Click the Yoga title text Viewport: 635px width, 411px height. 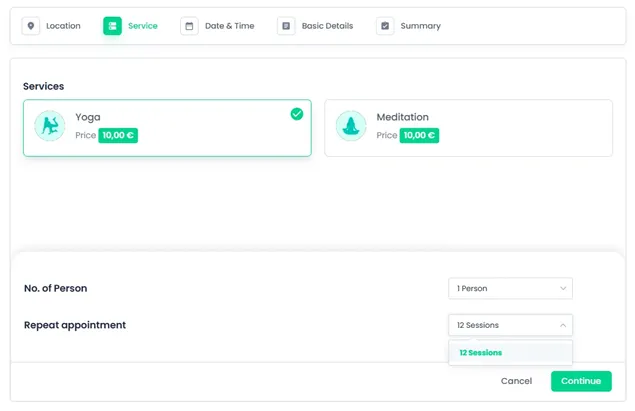[x=88, y=117]
